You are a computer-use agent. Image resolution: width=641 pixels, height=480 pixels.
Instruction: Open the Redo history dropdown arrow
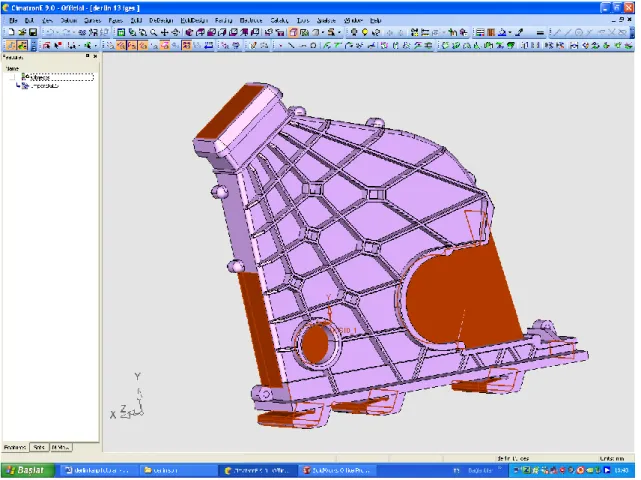coord(74,32)
